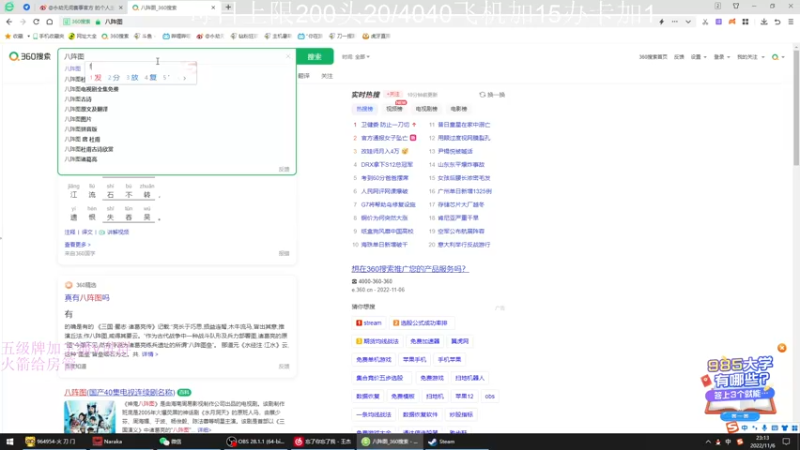Click the green 搜索 button
The width and height of the screenshot is (800, 450).
[315, 57]
